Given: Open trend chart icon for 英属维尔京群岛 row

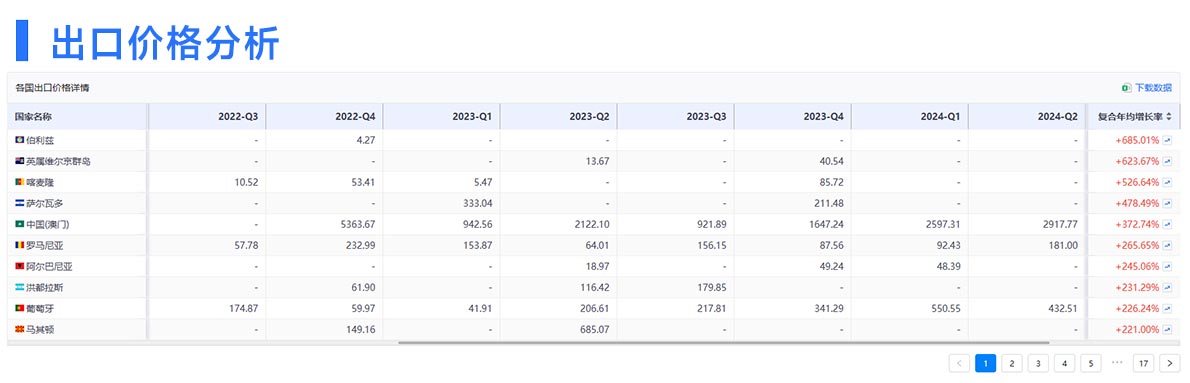Looking at the screenshot, I should (1168, 162).
